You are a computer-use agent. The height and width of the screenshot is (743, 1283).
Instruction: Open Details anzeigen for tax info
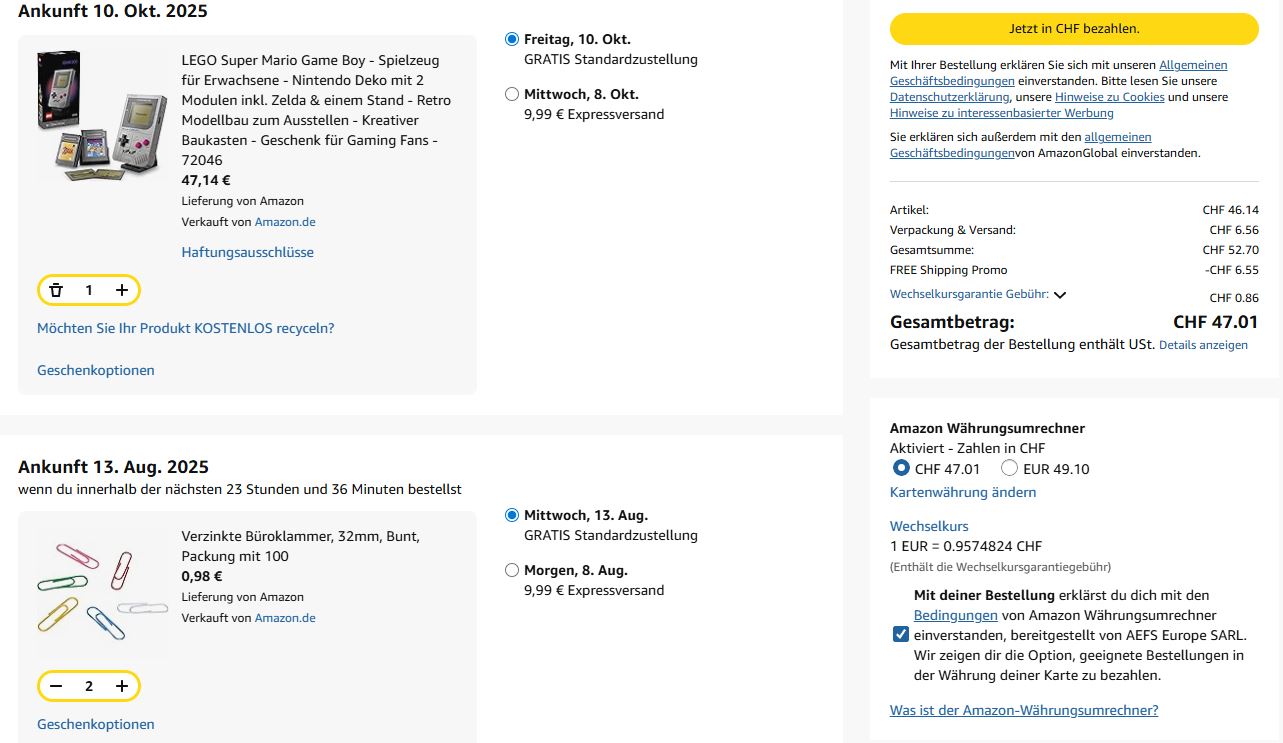[x=1203, y=345]
